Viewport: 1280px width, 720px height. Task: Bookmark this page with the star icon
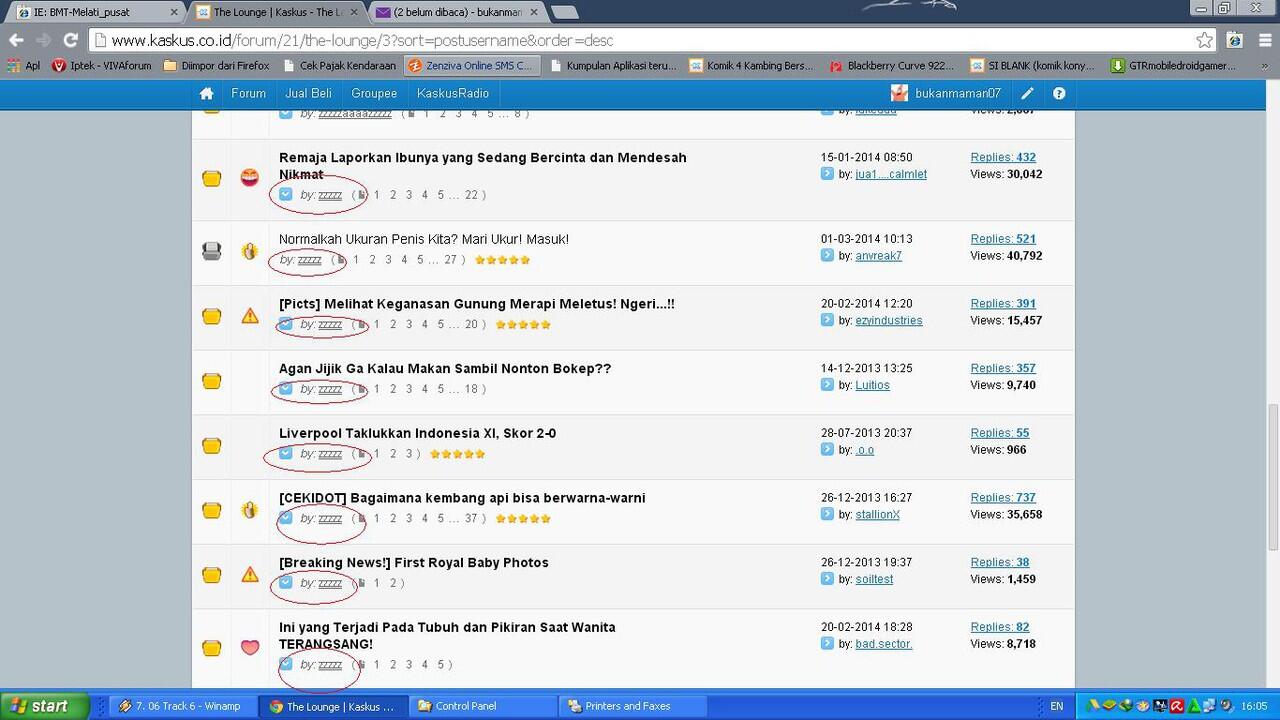click(x=1205, y=41)
